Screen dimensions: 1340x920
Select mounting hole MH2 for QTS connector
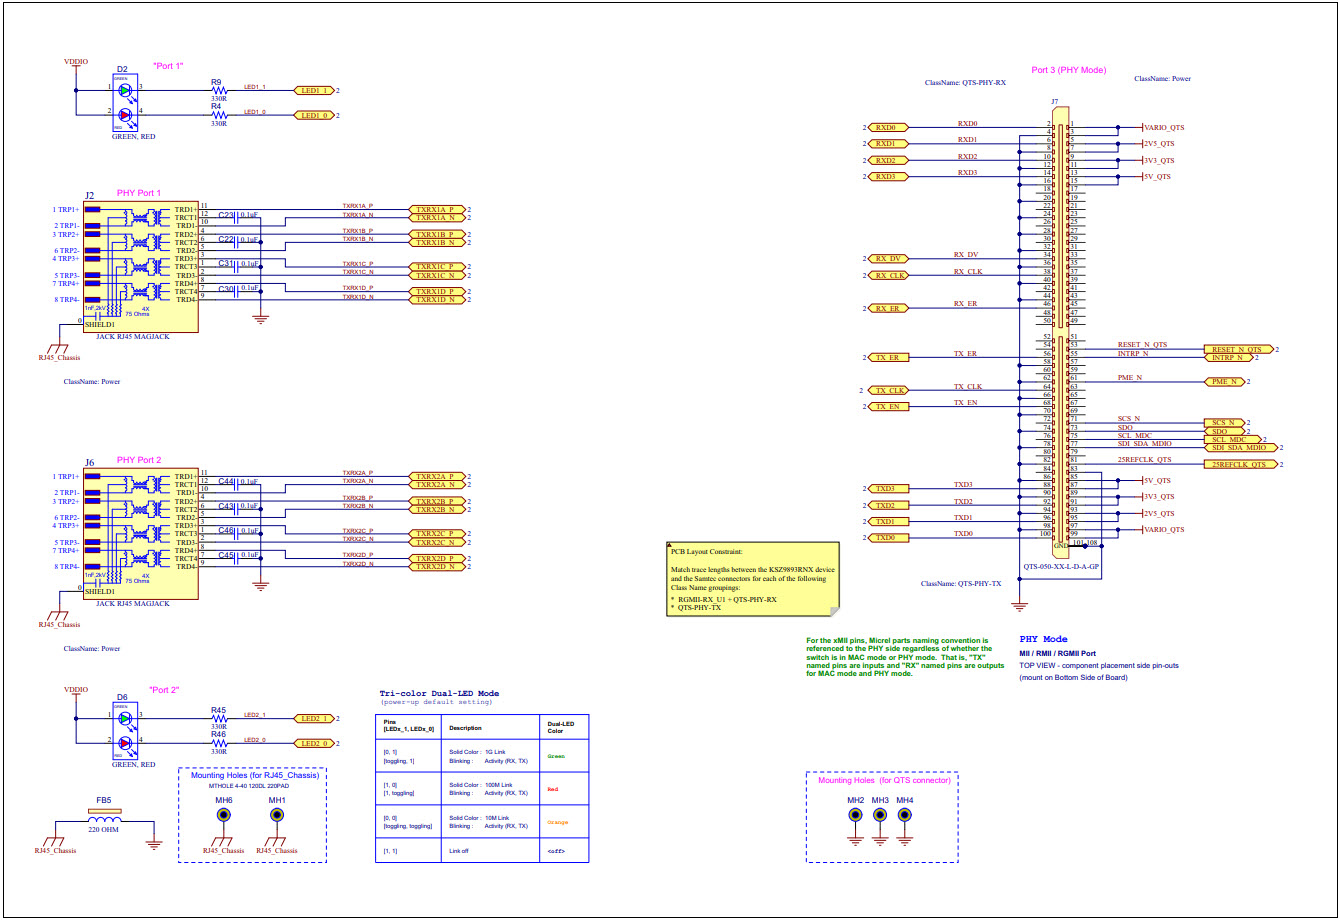pos(856,816)
